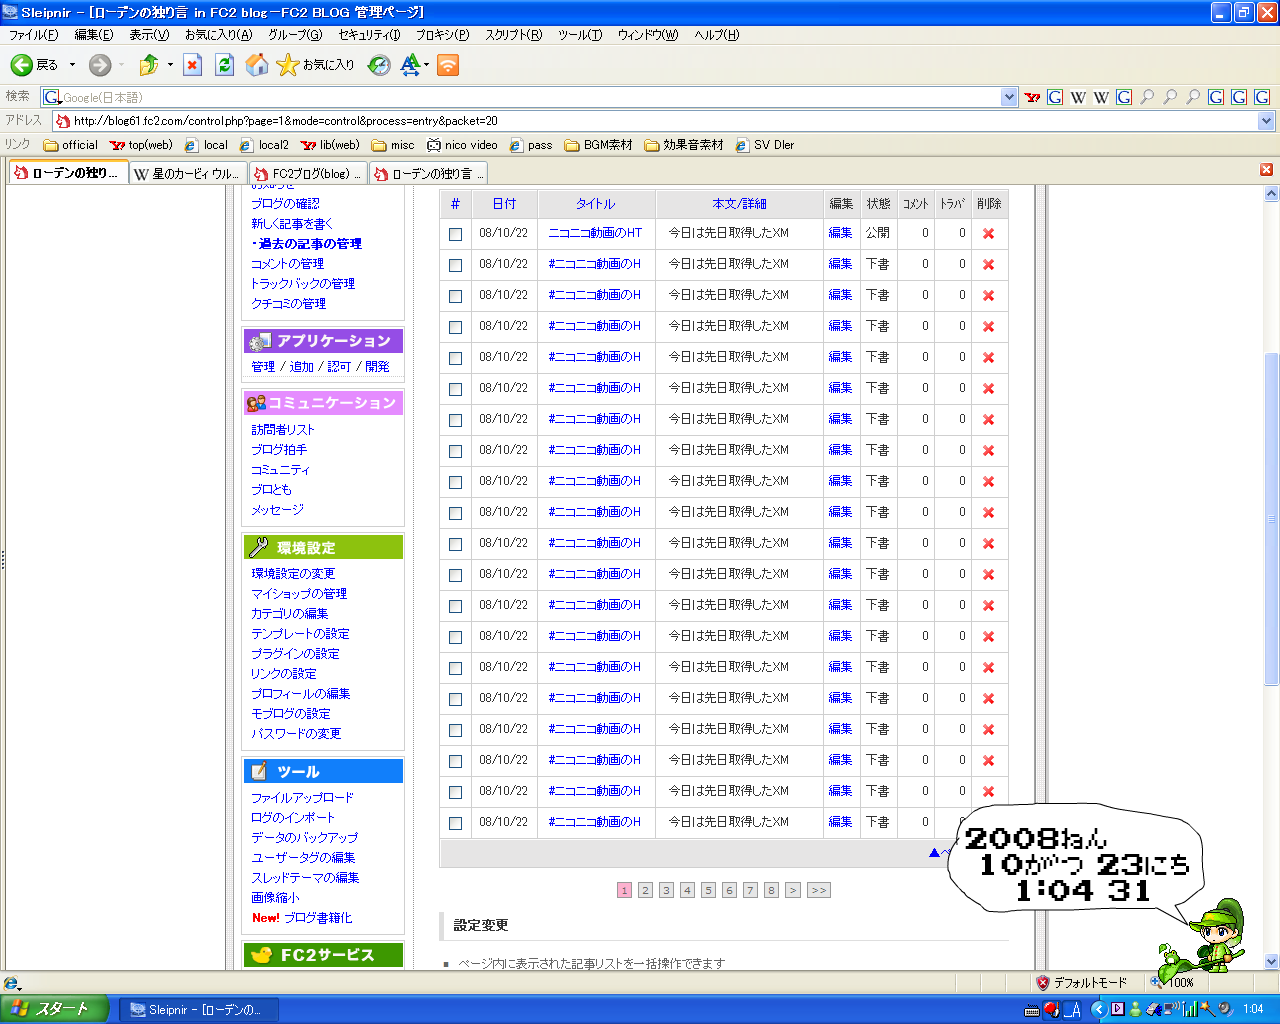Open the search box history dropdown
Image resolution: width=1280 pixels, height=1024 pixels.
1009,97
